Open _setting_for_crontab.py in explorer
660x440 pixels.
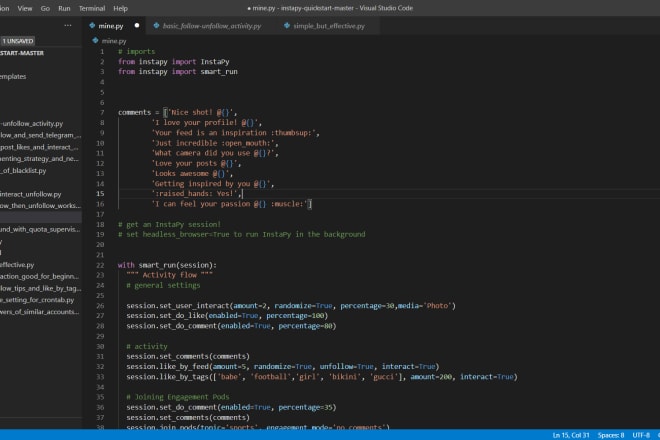click(37, 300)
